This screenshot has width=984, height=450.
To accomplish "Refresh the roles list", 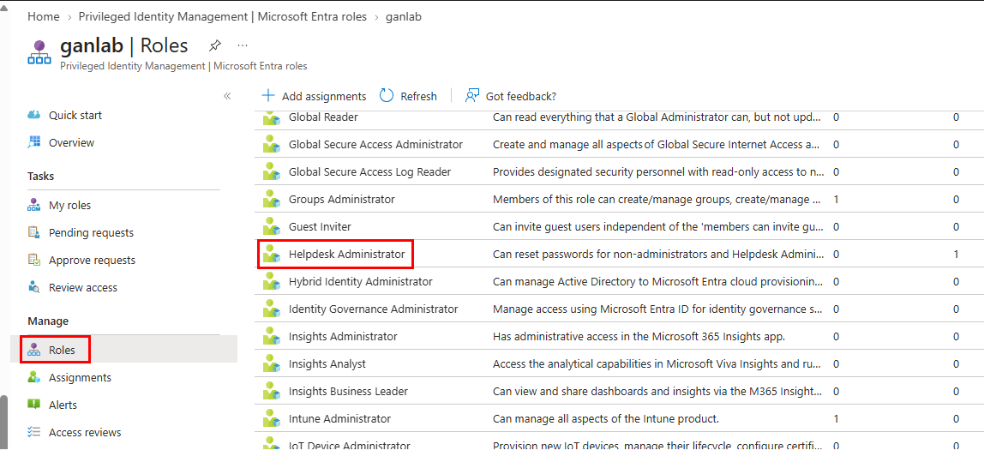I will (x=409, y=96).
